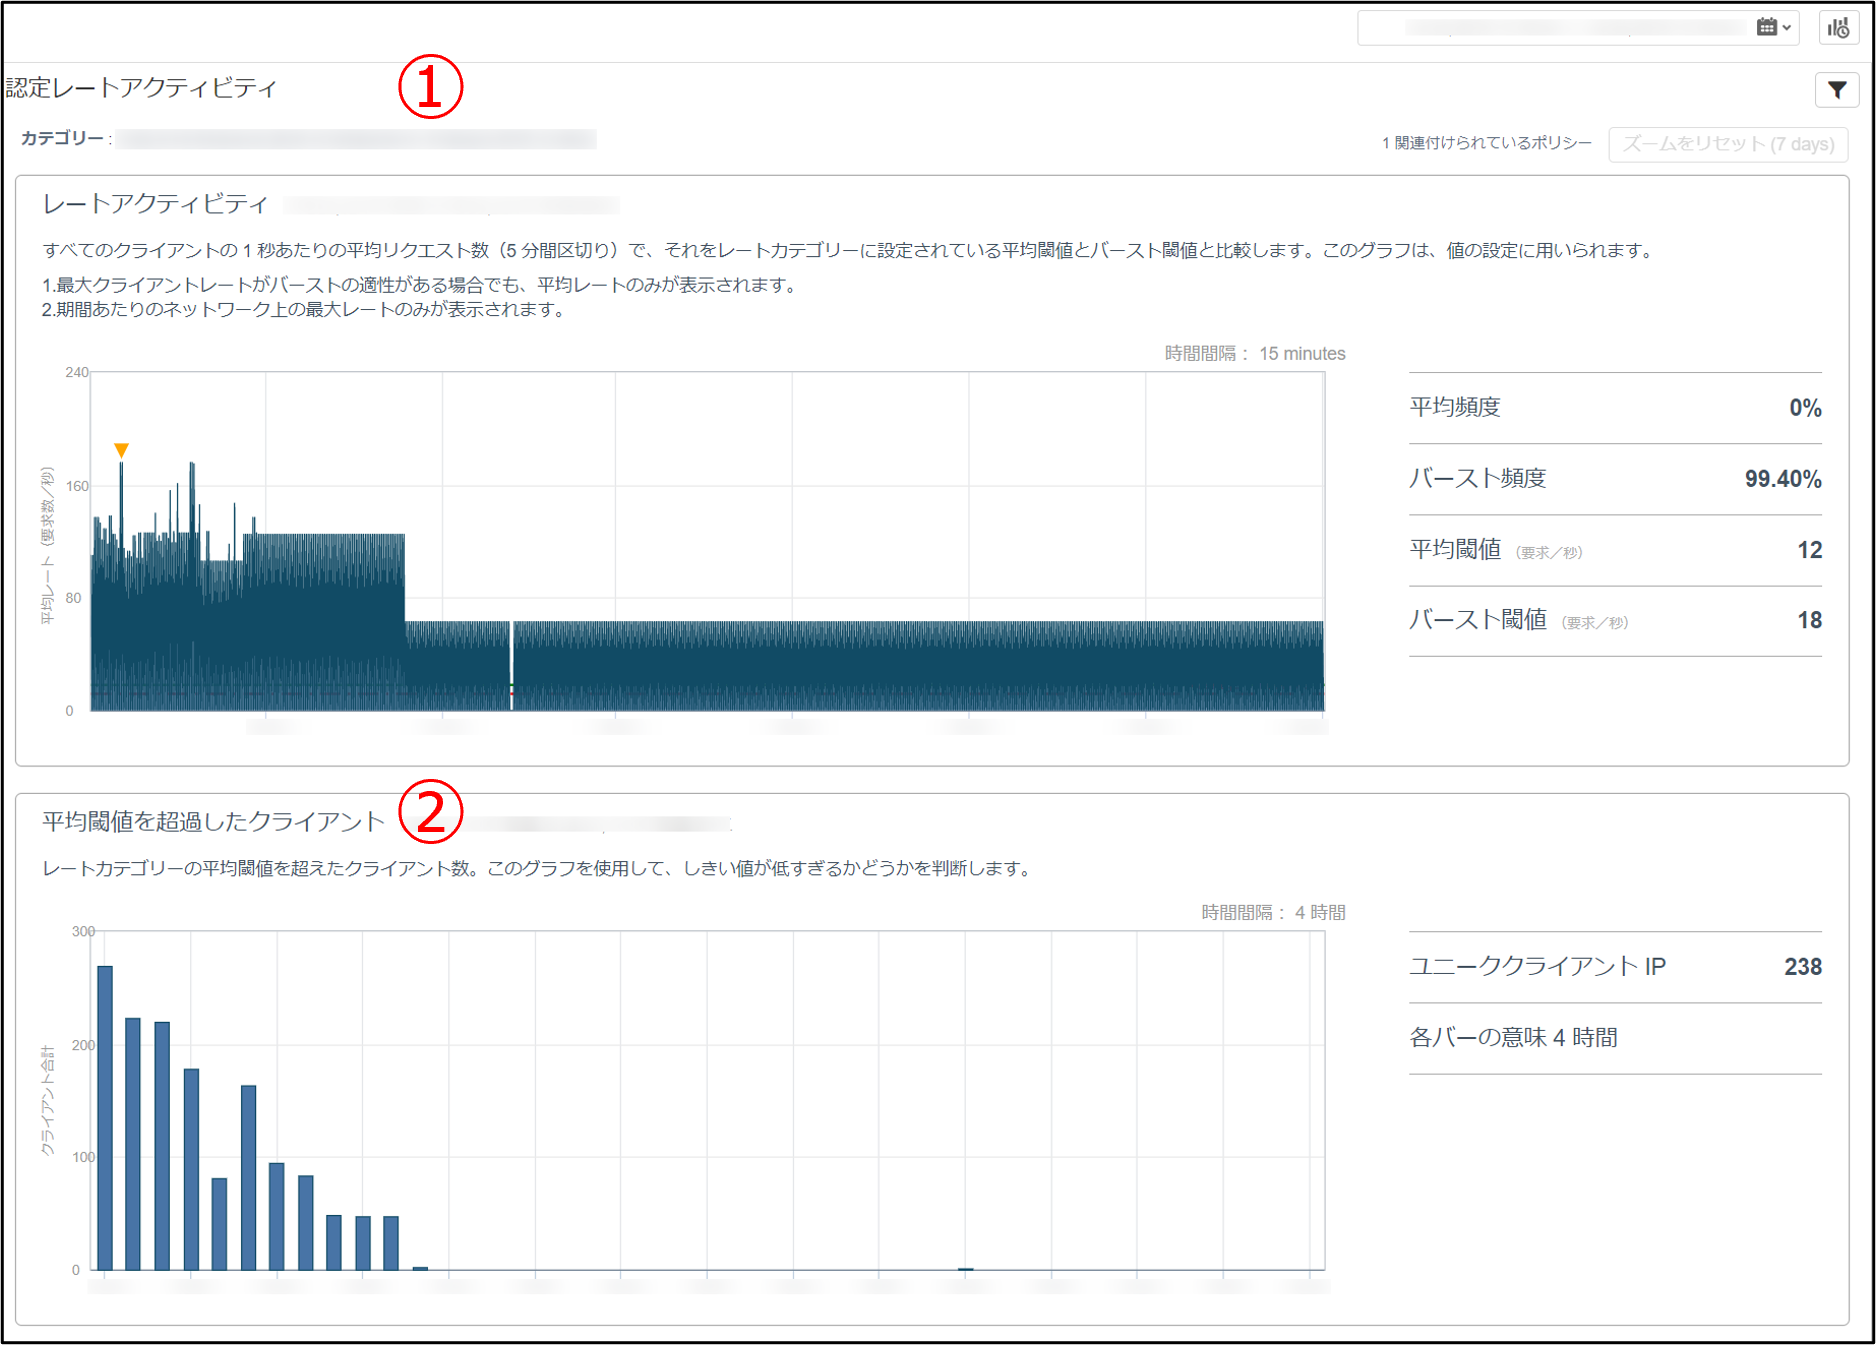Click the funnel filter icon
The width and height of the screenshot is (1876, 1345).
1836,90
